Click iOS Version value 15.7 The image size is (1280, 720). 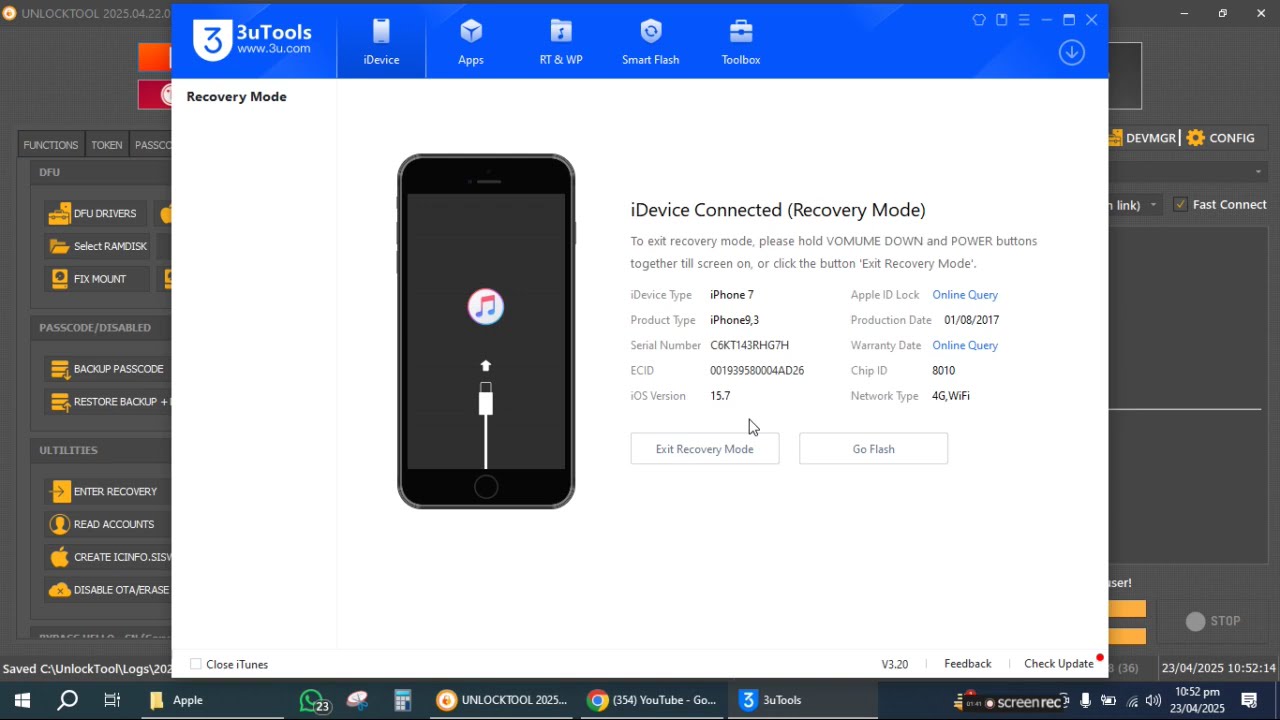720,396
